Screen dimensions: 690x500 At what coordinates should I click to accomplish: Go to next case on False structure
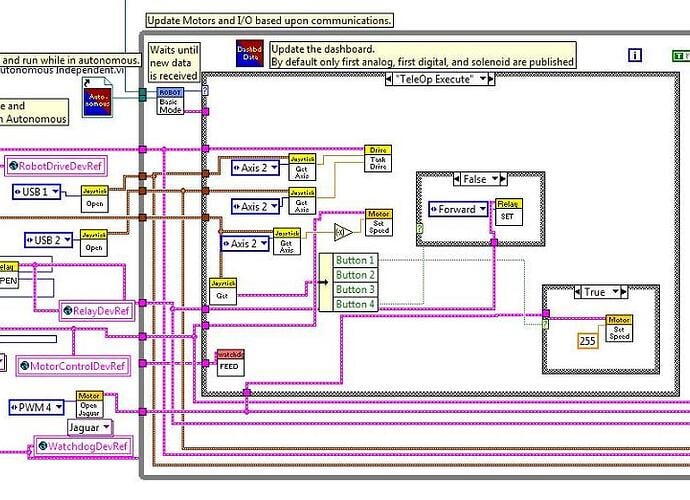click(x=503, y=179)
